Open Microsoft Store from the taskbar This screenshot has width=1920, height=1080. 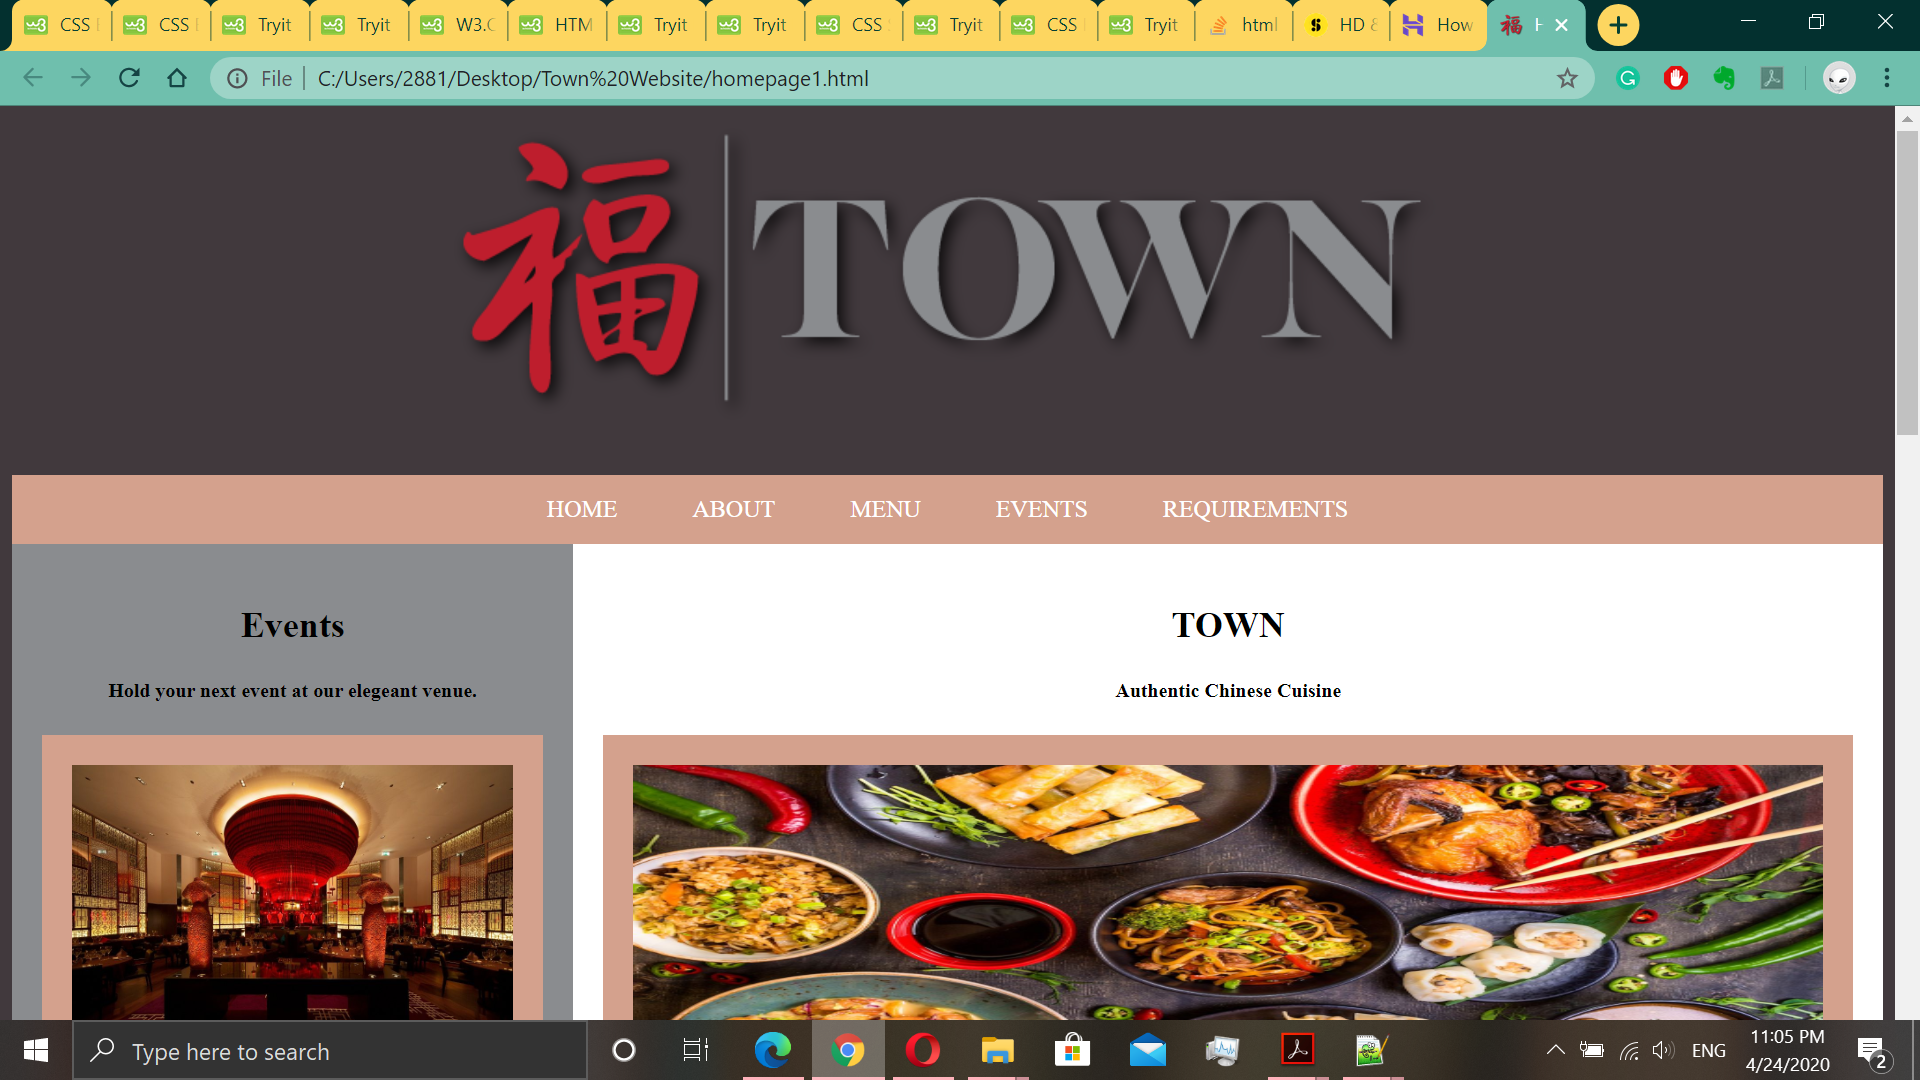pyautogui.click(x=1072, y=1050)
